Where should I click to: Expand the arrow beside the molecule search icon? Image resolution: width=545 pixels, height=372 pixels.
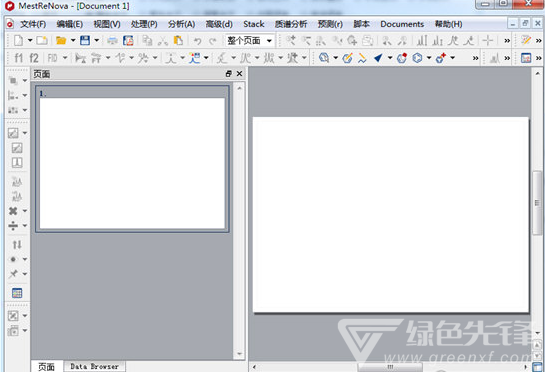[336, 58]
